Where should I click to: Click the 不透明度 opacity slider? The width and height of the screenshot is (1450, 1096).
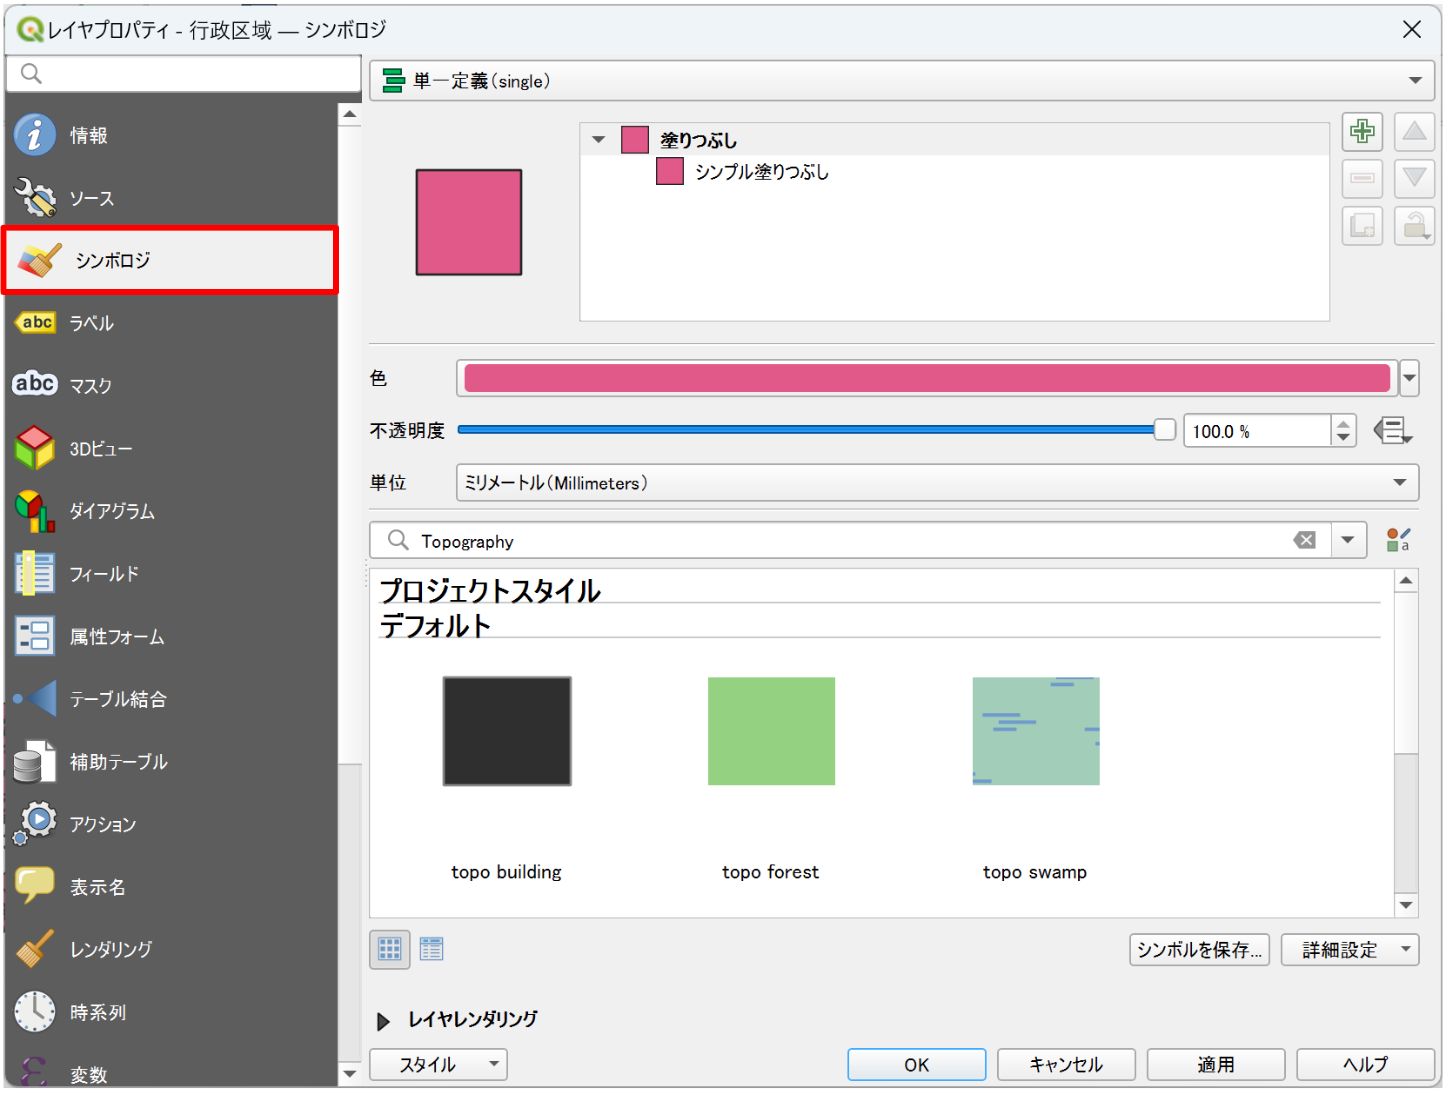click(x=816, y=430)
